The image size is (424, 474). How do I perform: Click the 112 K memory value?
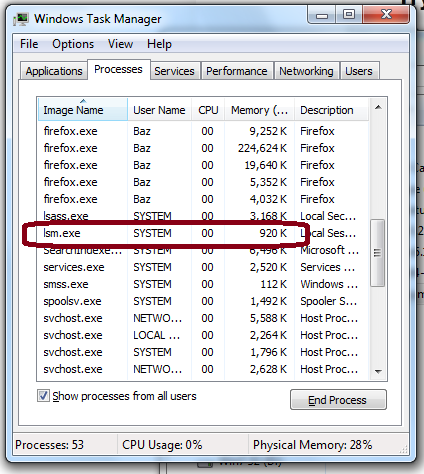273,284
